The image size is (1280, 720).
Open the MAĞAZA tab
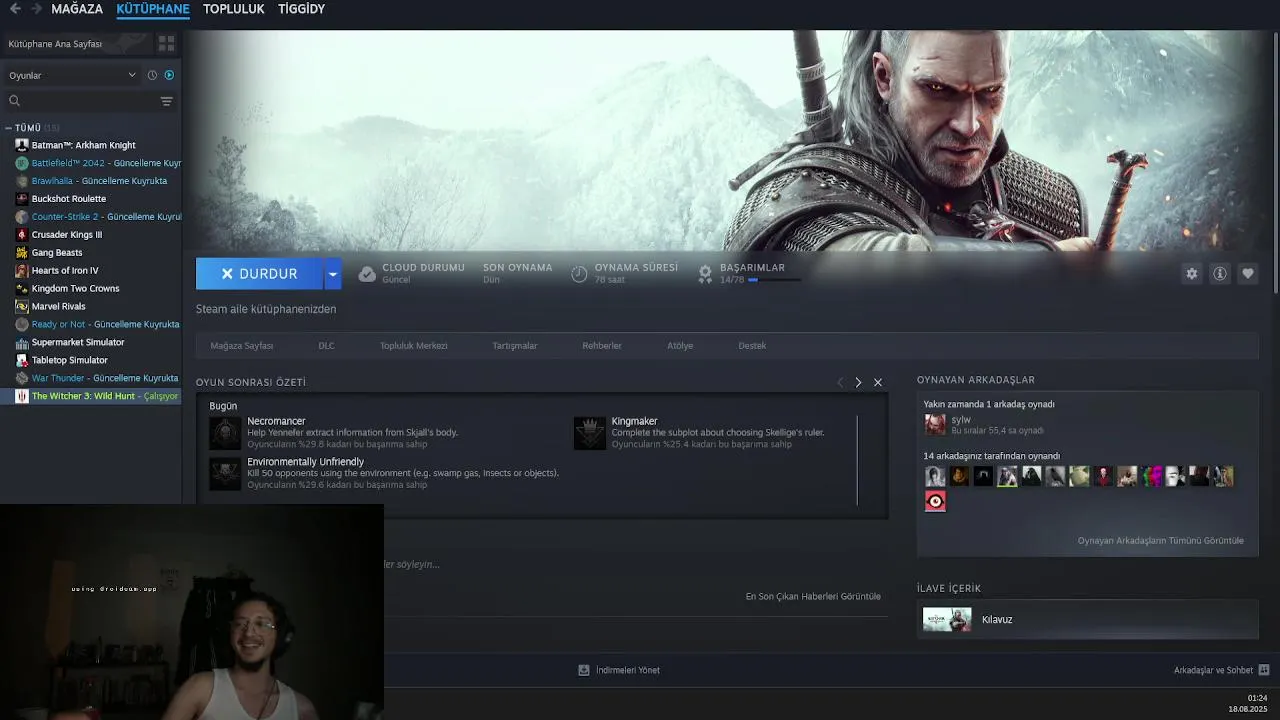coord(77,9)
